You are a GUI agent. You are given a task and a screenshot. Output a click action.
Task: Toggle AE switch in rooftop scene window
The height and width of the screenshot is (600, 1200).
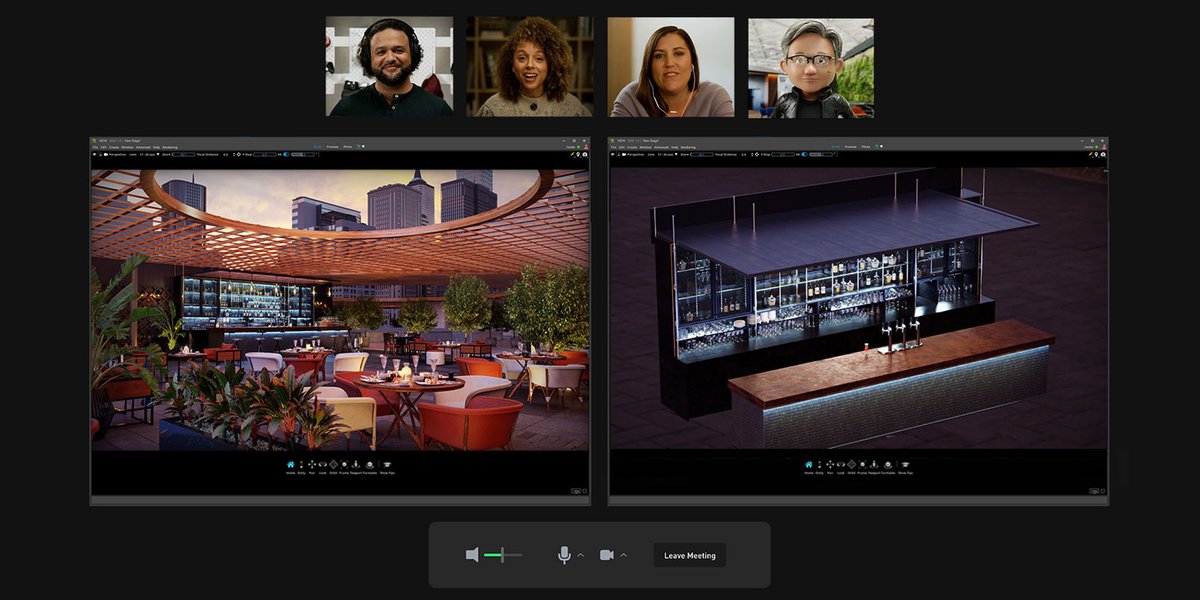(x=286, y=154)
